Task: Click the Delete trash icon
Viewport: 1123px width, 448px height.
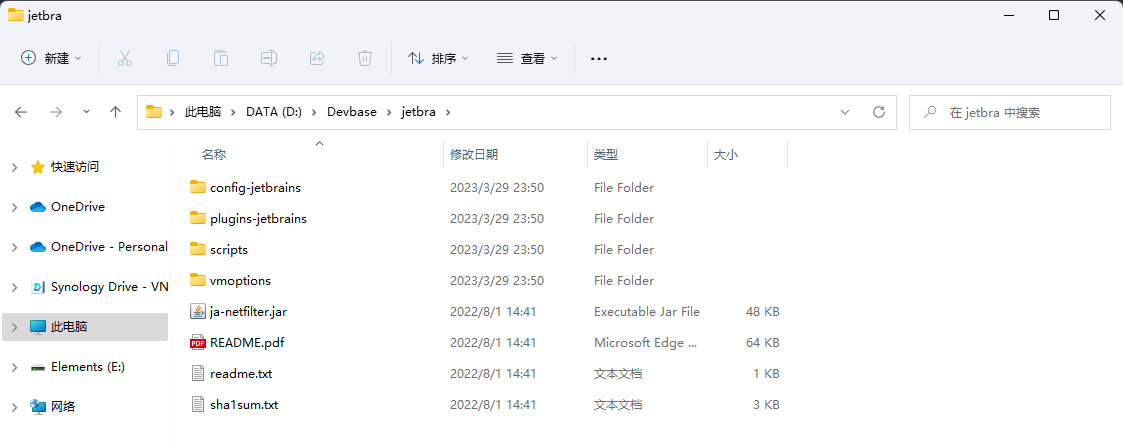Action: point(365,59)
